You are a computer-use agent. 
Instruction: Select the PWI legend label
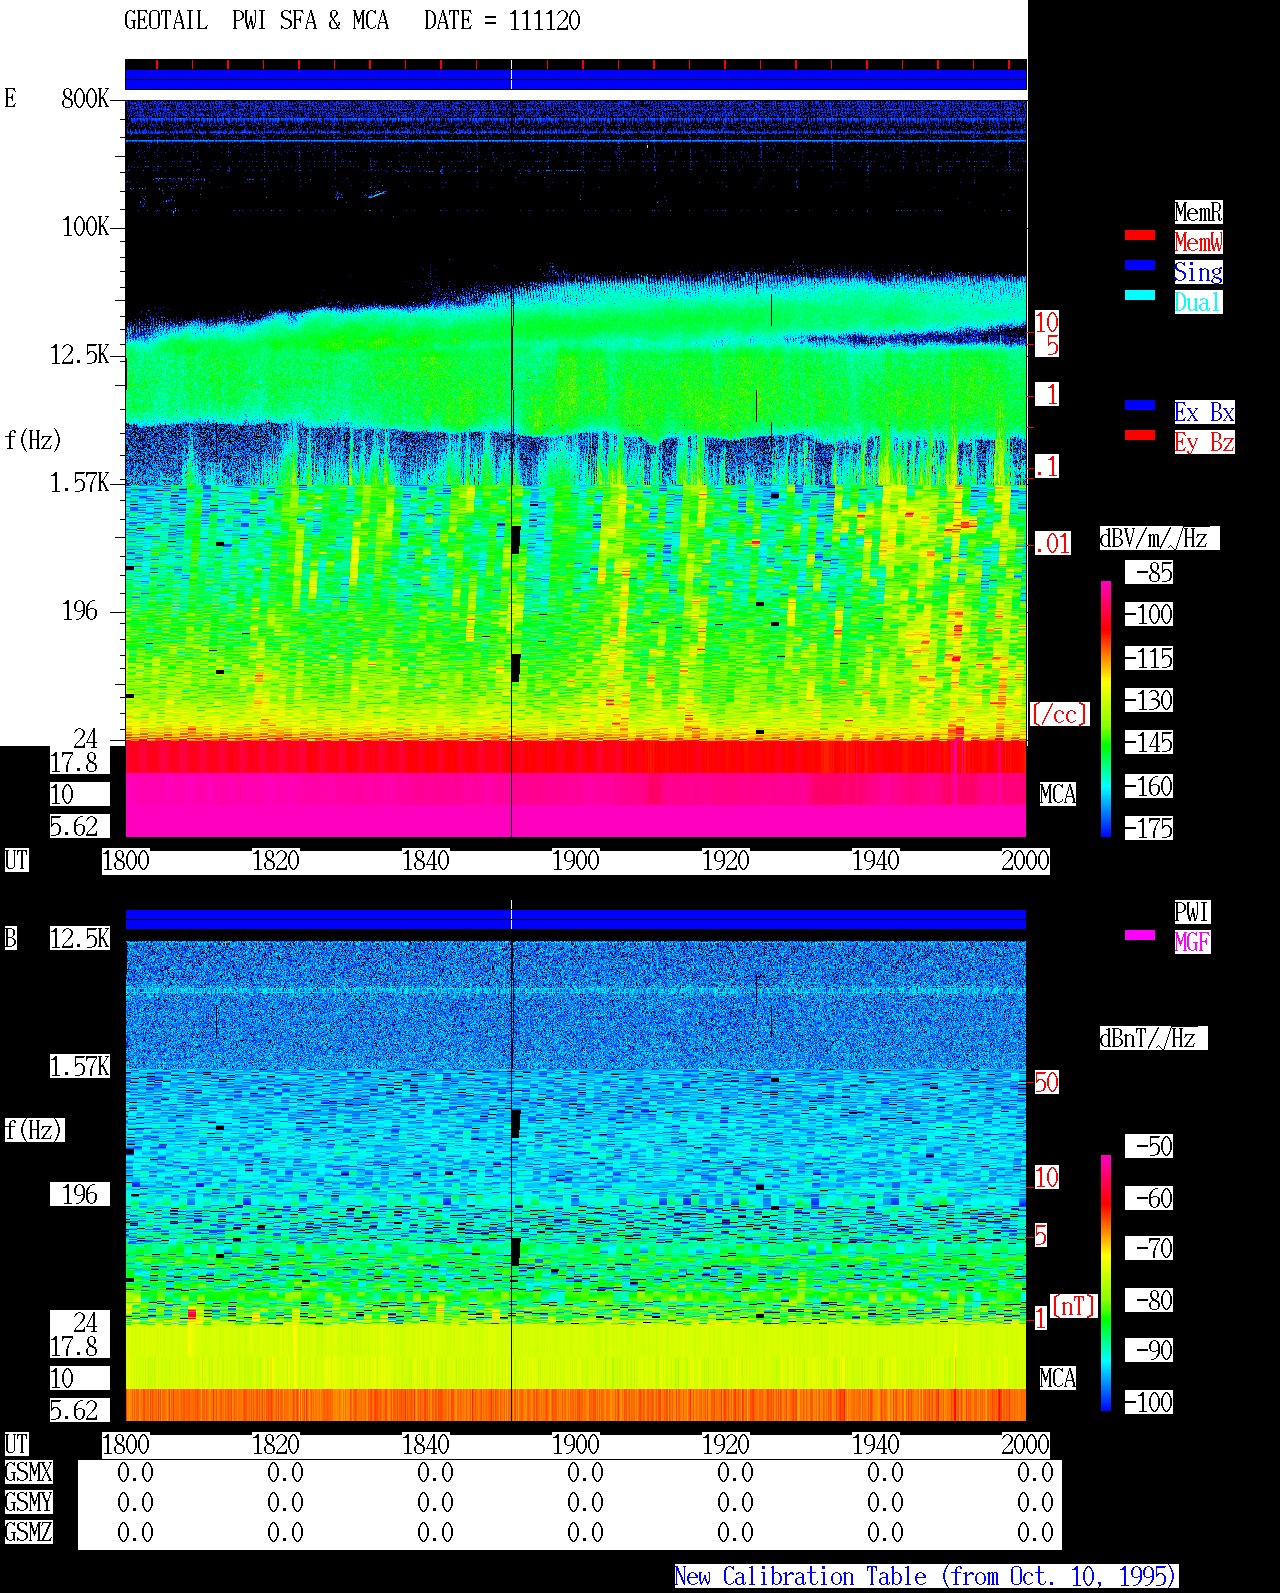[x=1192, y=912]
